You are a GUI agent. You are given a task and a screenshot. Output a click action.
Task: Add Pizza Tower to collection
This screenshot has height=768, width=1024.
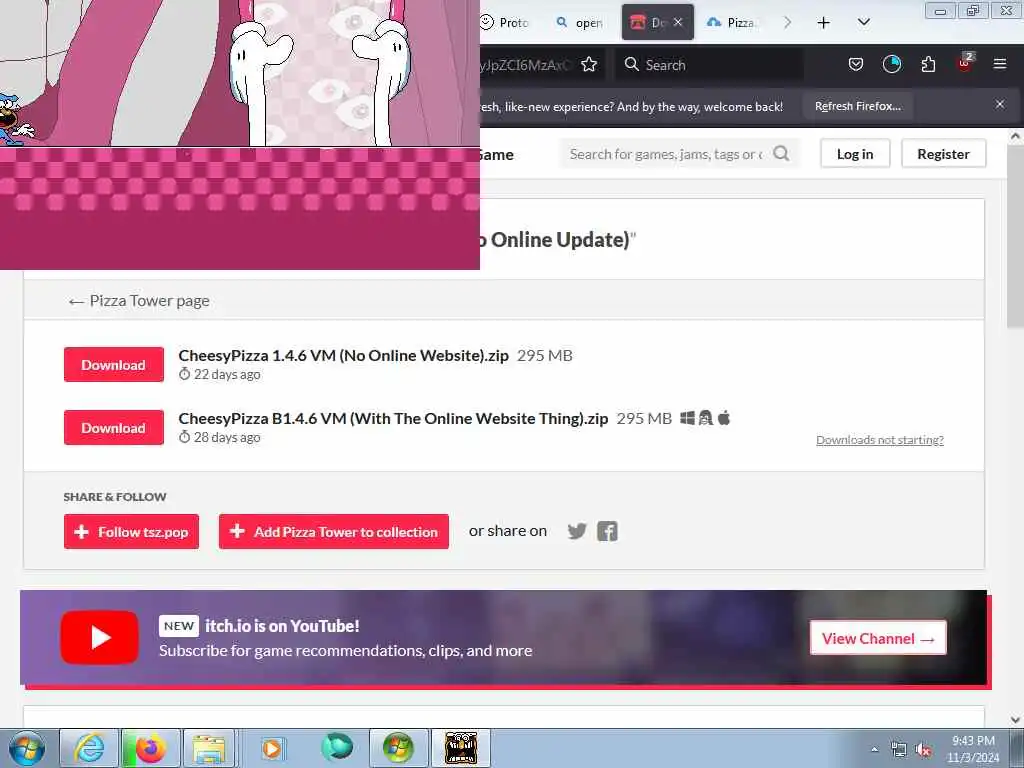pyautogui.click(x=334, y=532)
